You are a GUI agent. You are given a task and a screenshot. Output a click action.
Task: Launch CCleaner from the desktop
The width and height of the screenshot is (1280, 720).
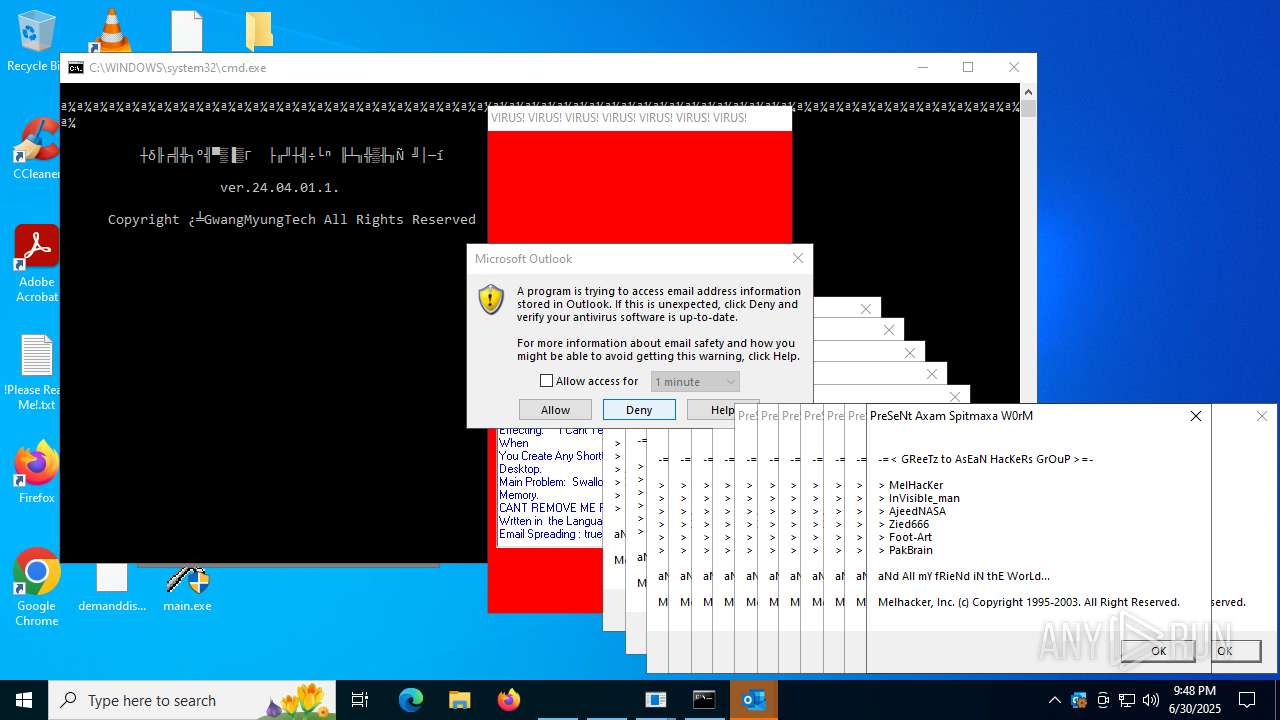click(36, 149)
